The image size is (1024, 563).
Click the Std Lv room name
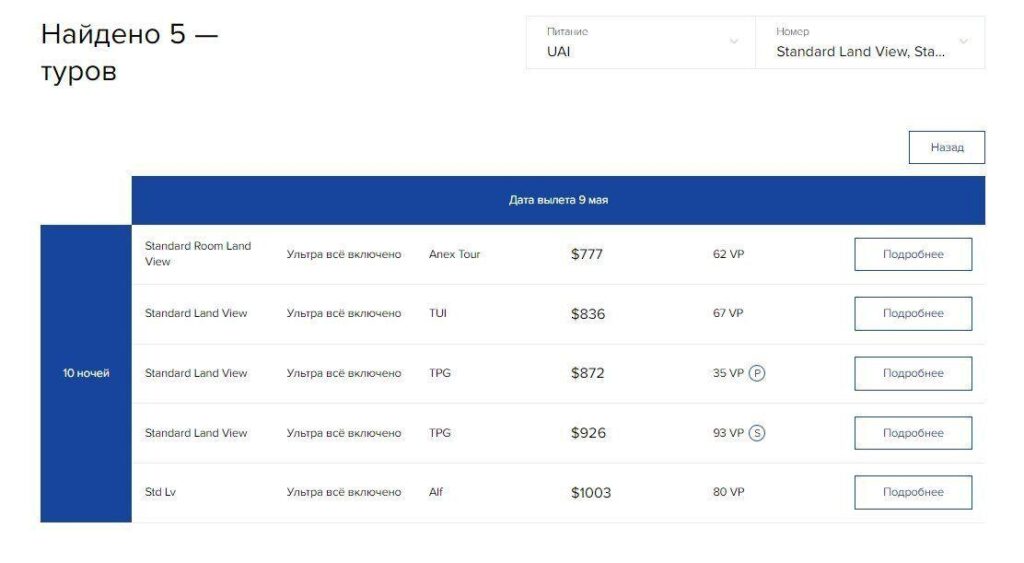(160, 492)
